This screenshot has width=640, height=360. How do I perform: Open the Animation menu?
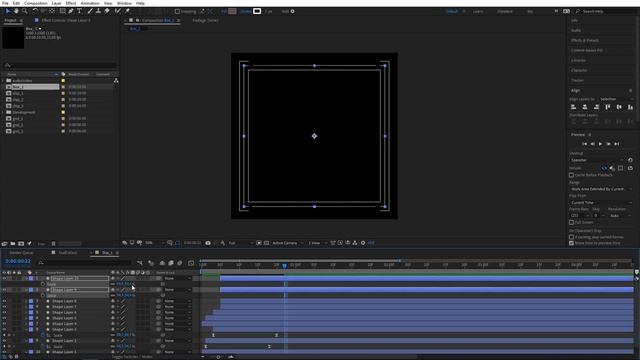(x=90, y=3)
